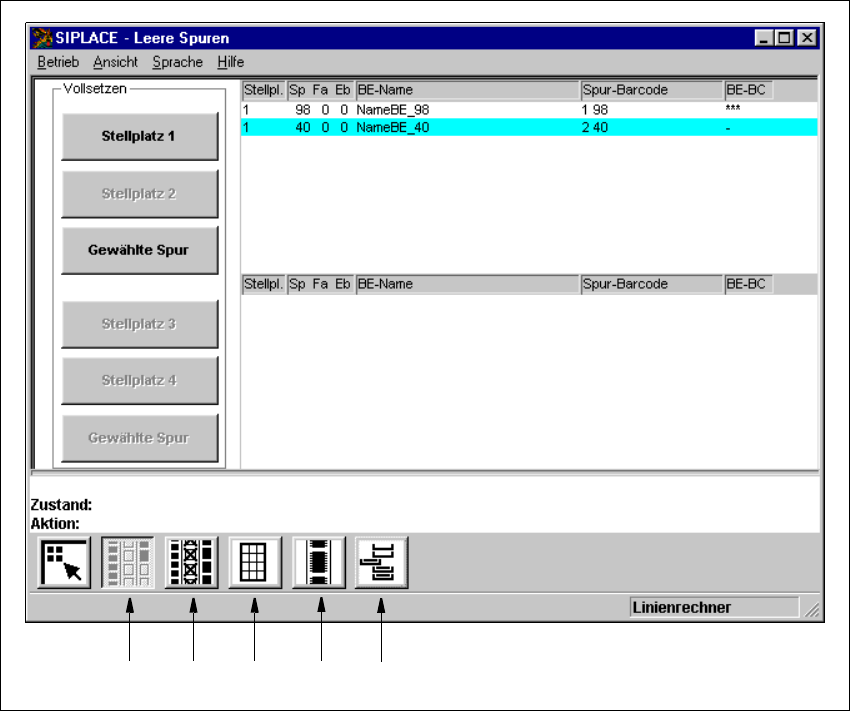This screenshot has width=850, height=711.
Task: Click the Stellplatz 1 button
Action: click(x=140, y=136)
